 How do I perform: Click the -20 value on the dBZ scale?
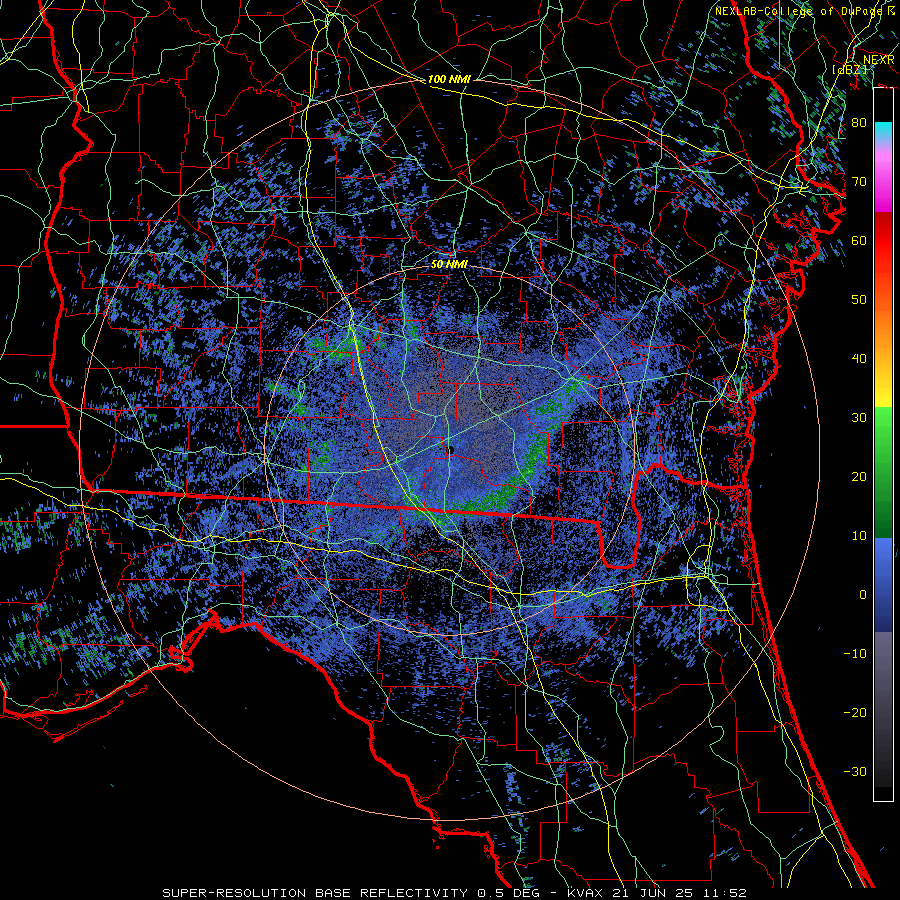coord(855,712)
